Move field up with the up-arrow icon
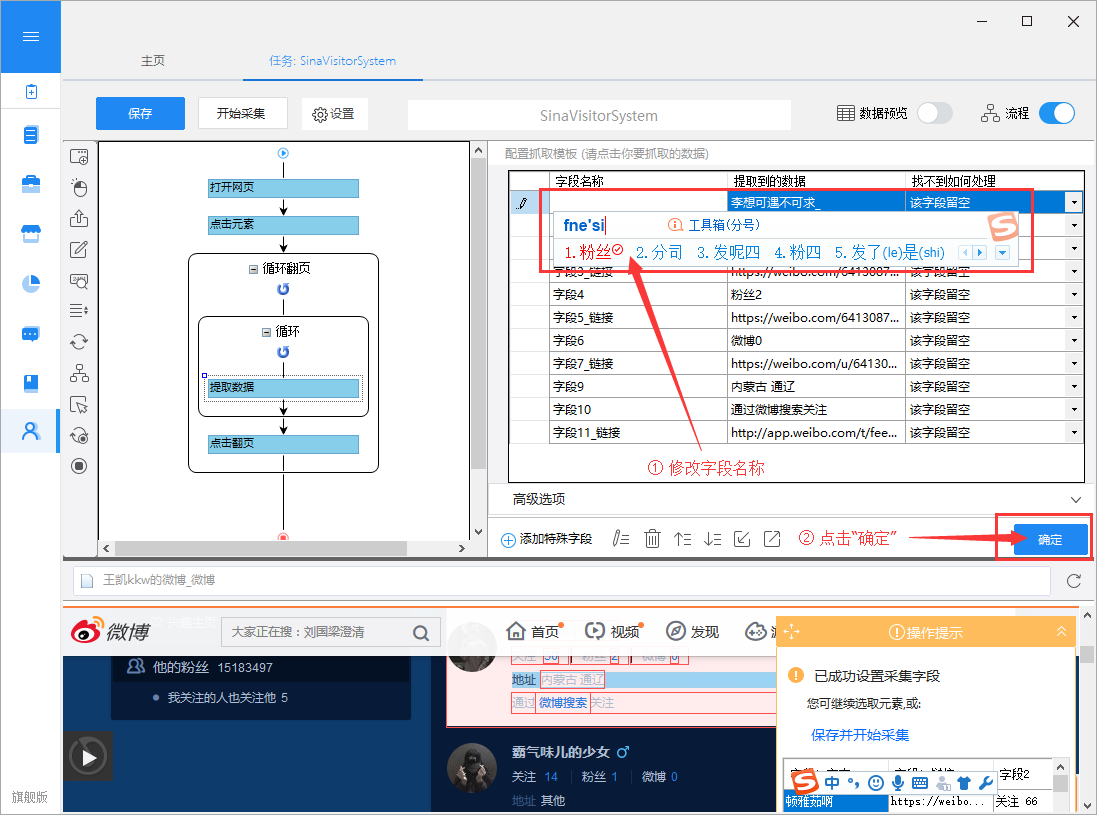 682,538
